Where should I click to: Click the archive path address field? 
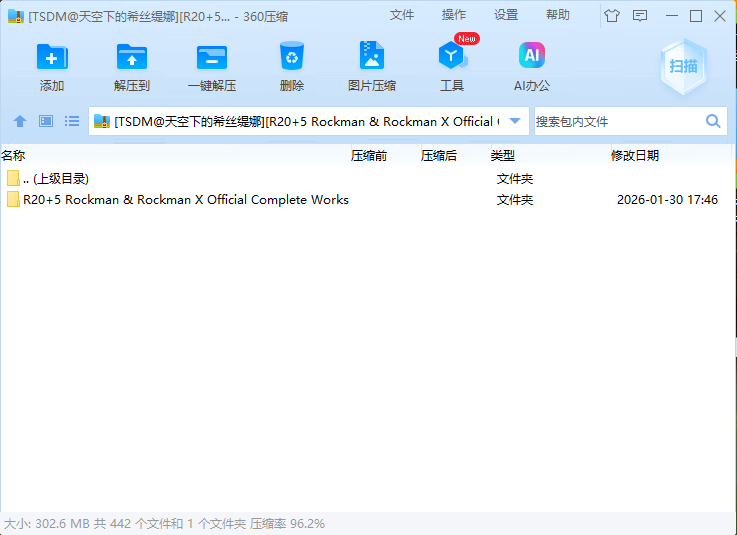(308, 121)
